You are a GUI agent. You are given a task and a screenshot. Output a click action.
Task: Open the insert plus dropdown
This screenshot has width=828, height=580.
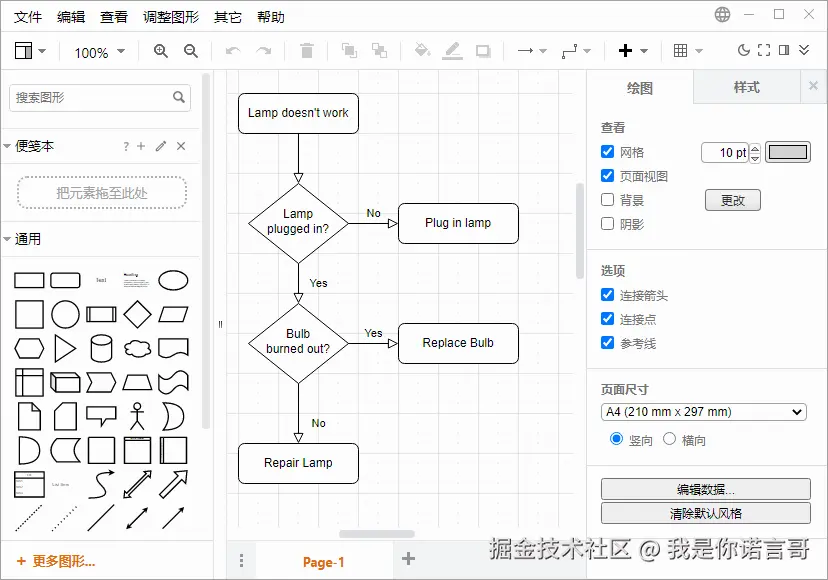coord(633,51)
